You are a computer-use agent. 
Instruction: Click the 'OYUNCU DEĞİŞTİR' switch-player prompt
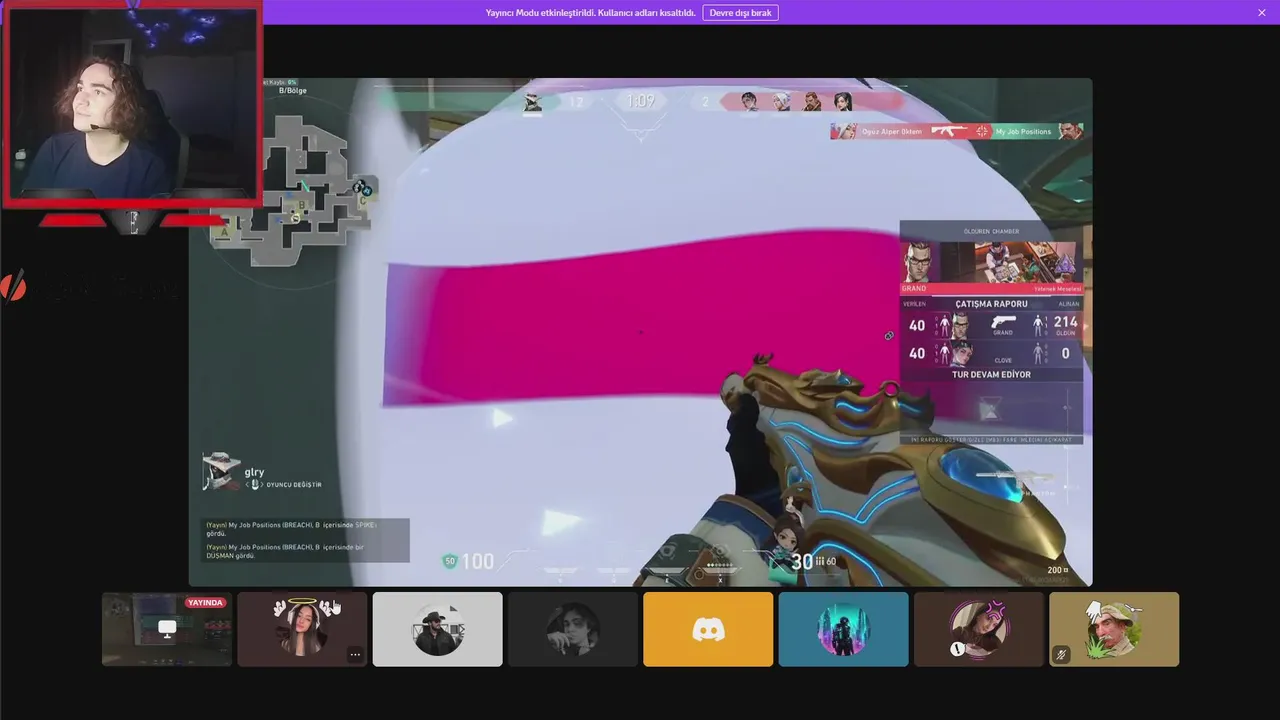(x=292, y=485)
